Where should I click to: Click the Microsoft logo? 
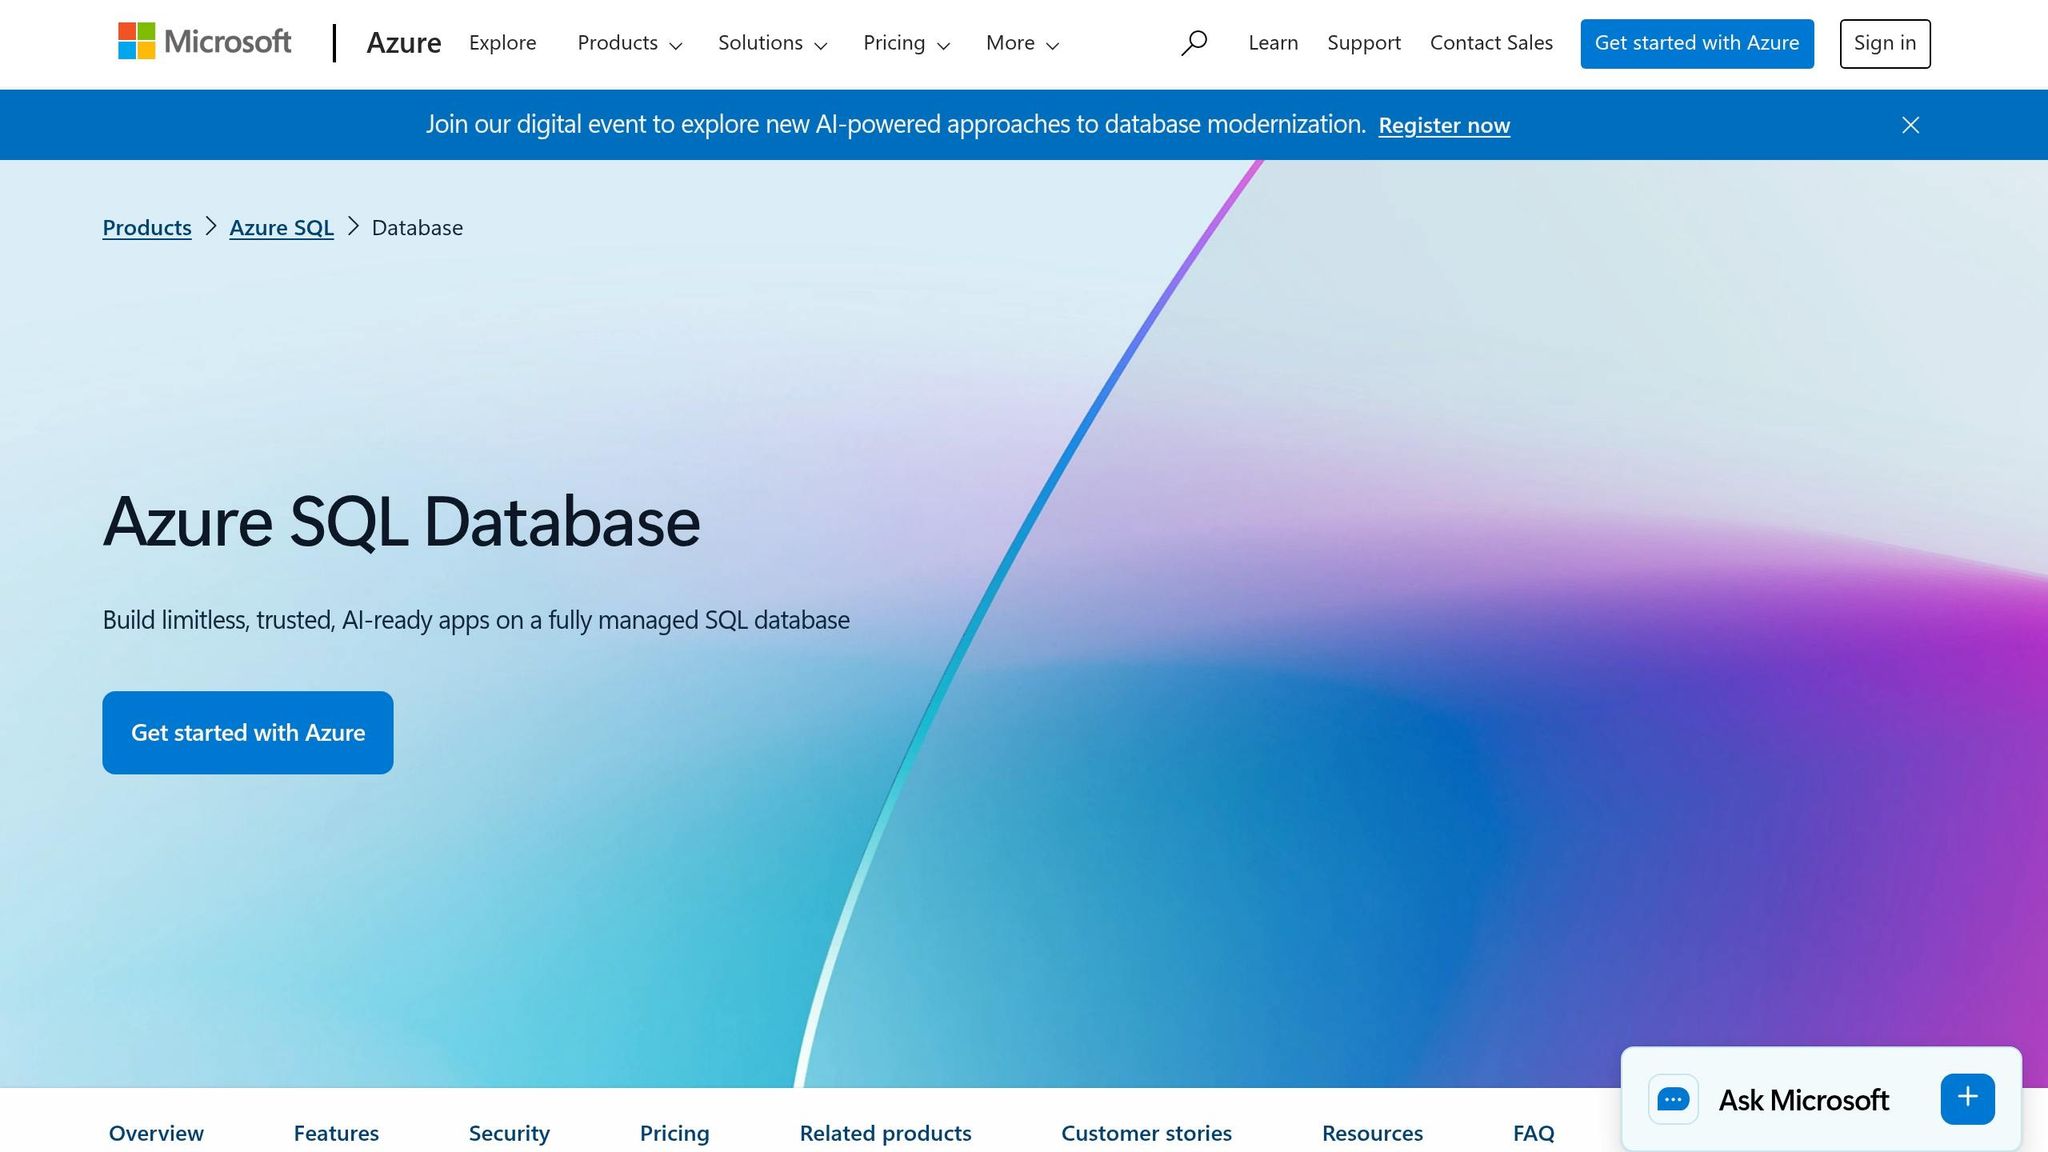[204, 42]
